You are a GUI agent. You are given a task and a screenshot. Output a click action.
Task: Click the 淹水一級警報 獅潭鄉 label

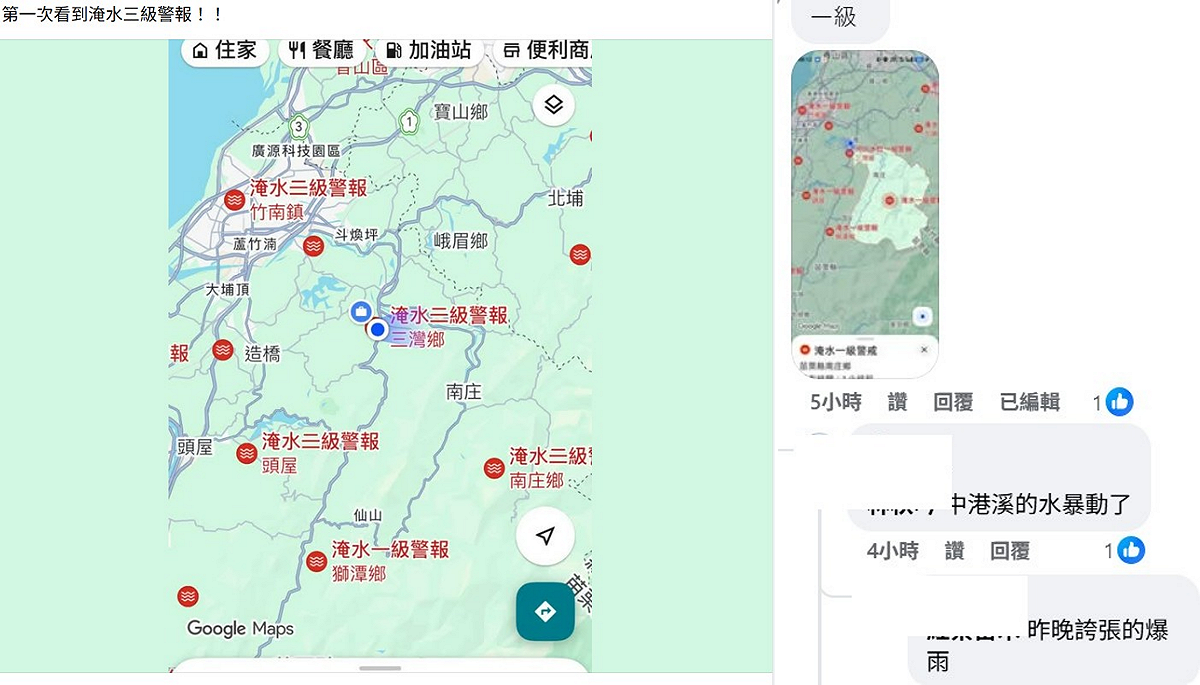point(390,560)
